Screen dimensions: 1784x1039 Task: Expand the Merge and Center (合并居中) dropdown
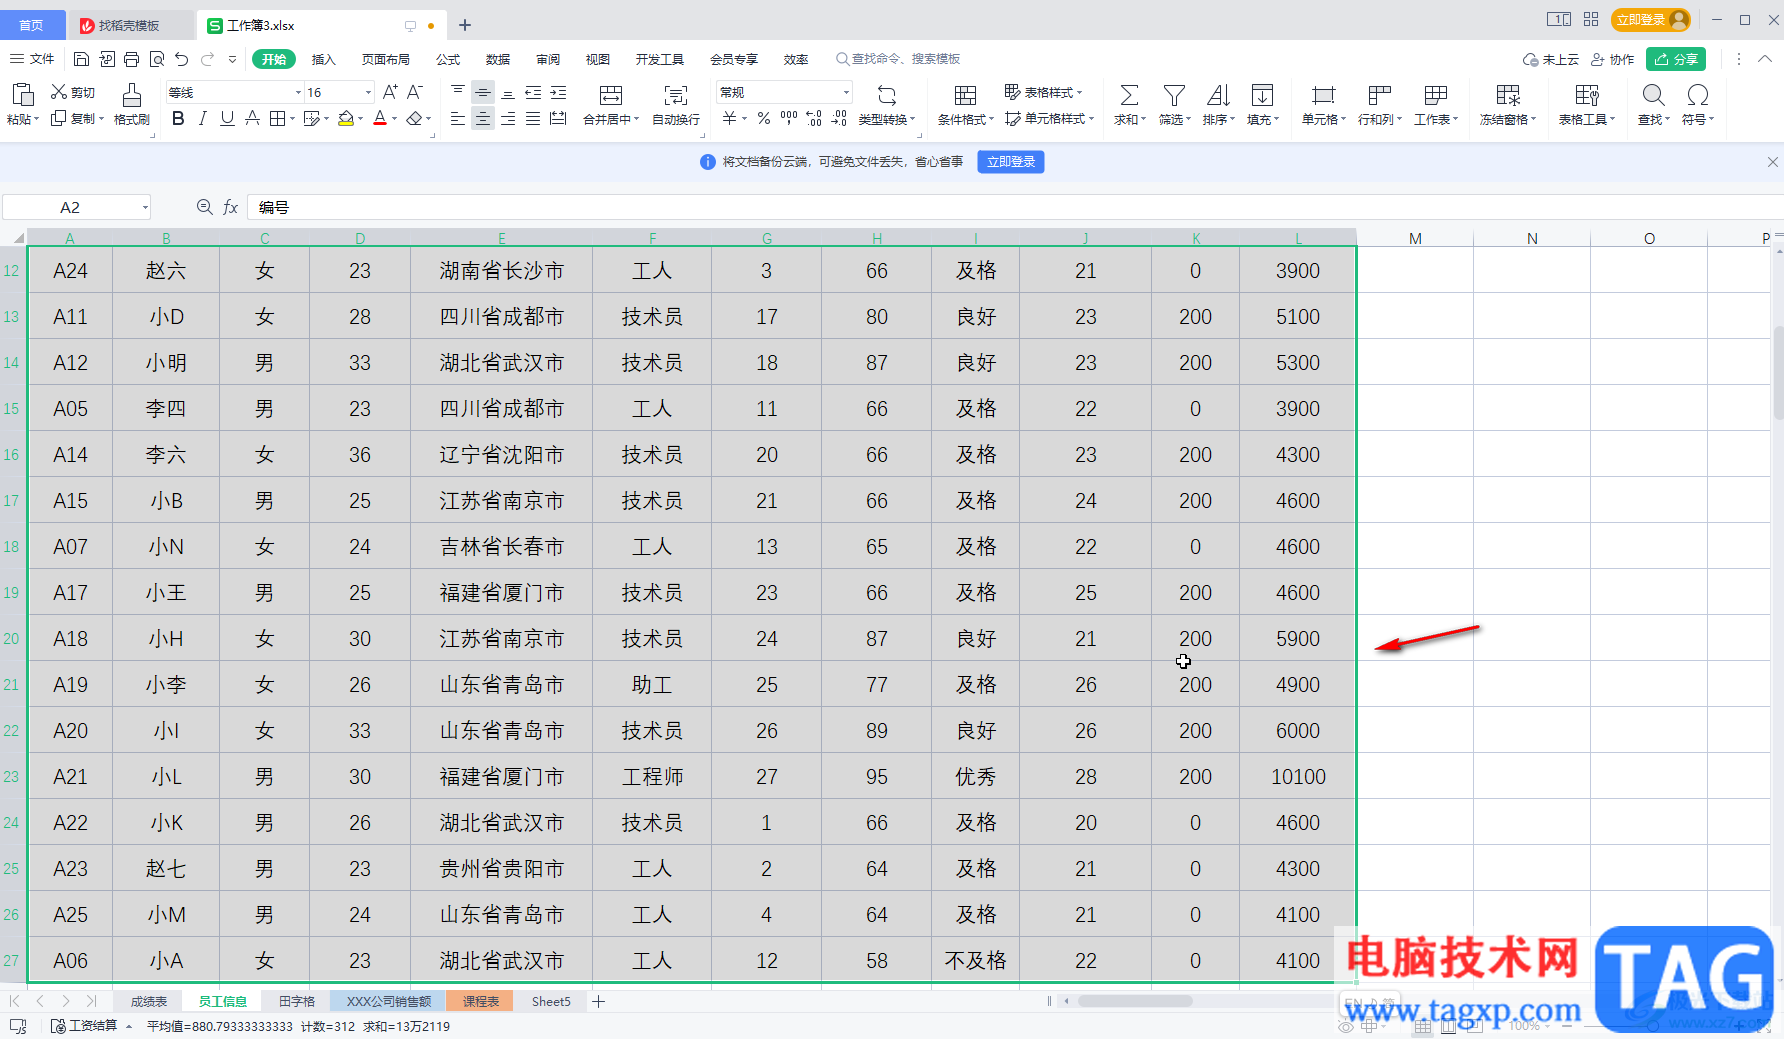pyautogui.click(x=636, y=120)
